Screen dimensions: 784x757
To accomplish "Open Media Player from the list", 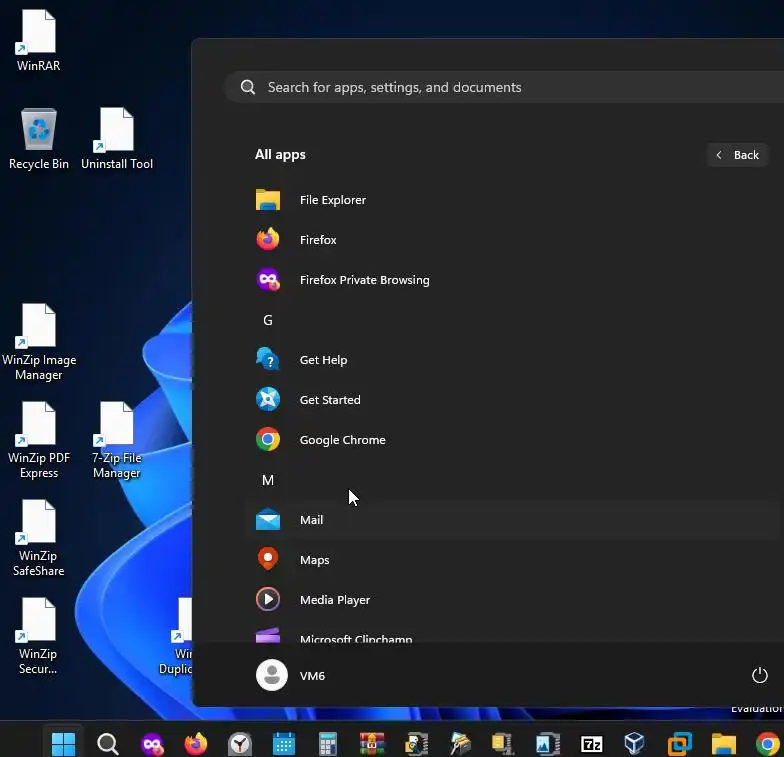I will [514, 600].
